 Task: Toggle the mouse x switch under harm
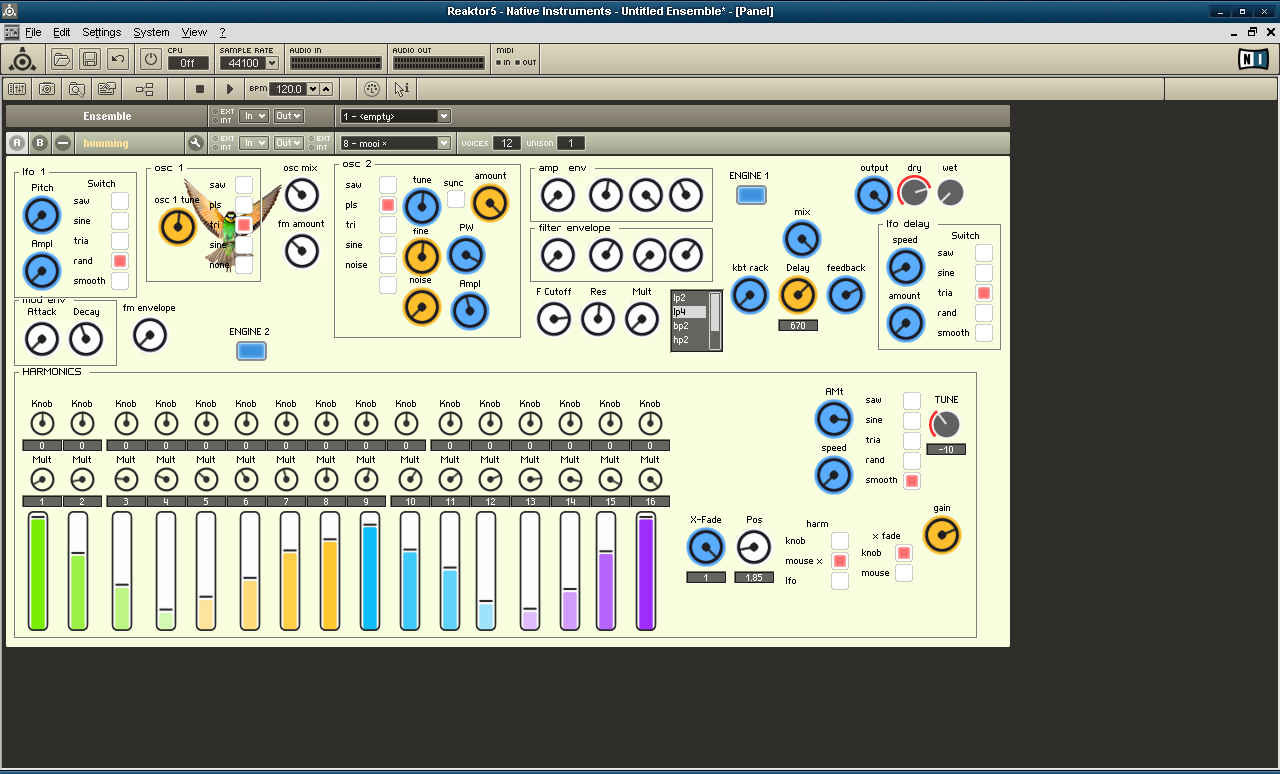[x=840, y=561]
